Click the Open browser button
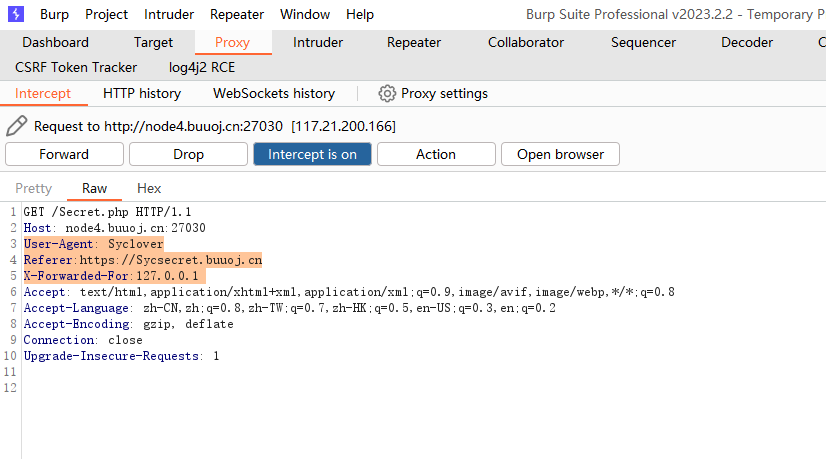The height and width of the screenshot is (459, 826). (x=560, y=154)
